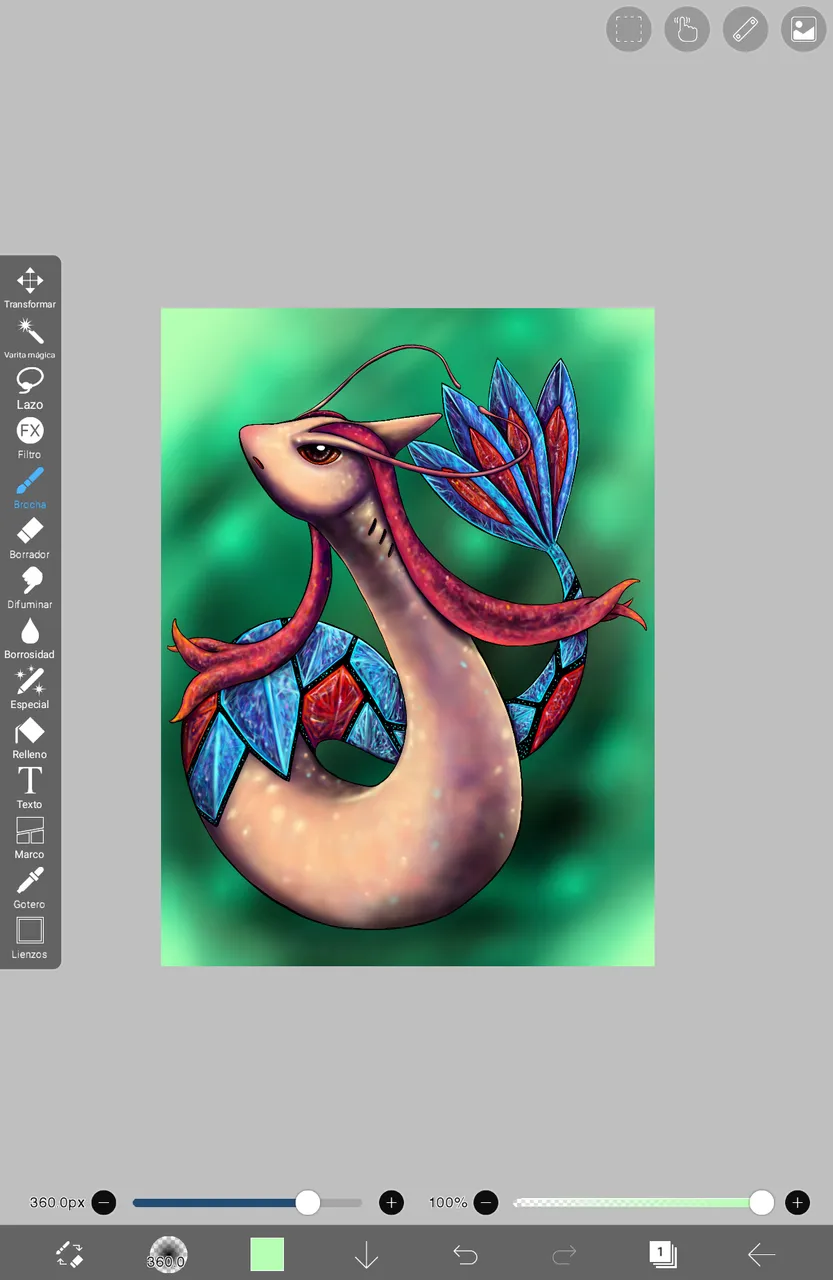Viewport: 833px width, 1280px height.
Task: Open the selection area dashed-square button
Action: pos(629,29)
